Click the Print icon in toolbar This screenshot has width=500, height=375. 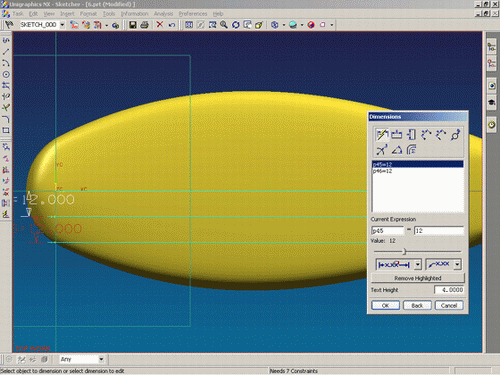144,25
